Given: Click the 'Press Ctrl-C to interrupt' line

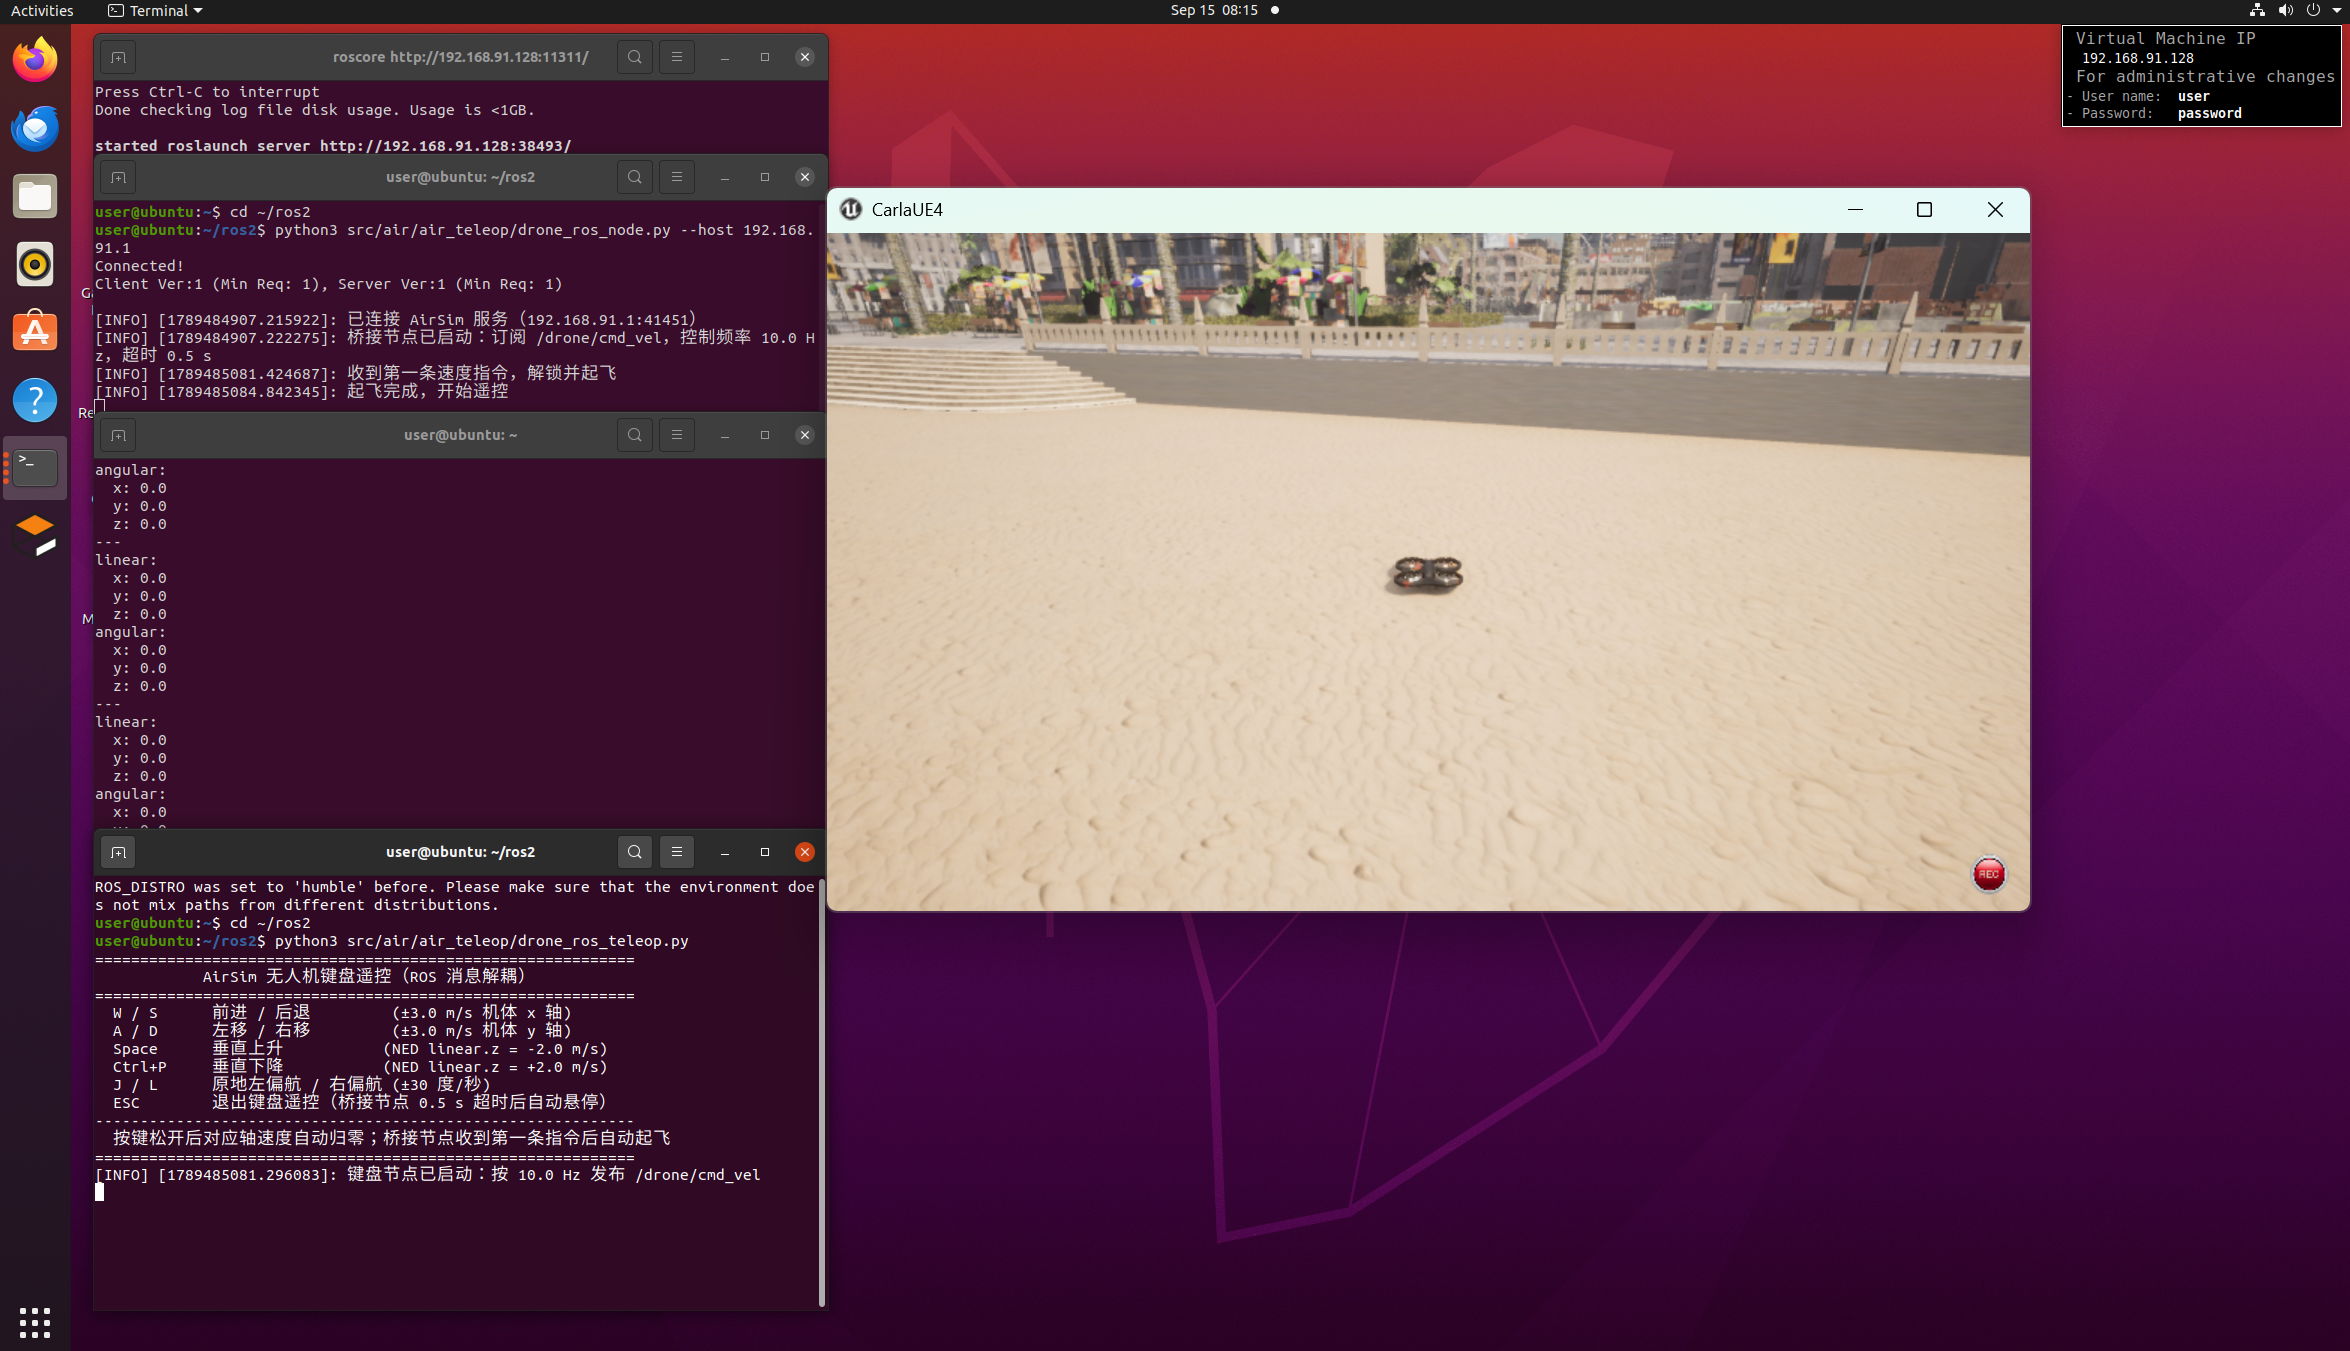Looking at the screenshot, I should tap(207, 92).
